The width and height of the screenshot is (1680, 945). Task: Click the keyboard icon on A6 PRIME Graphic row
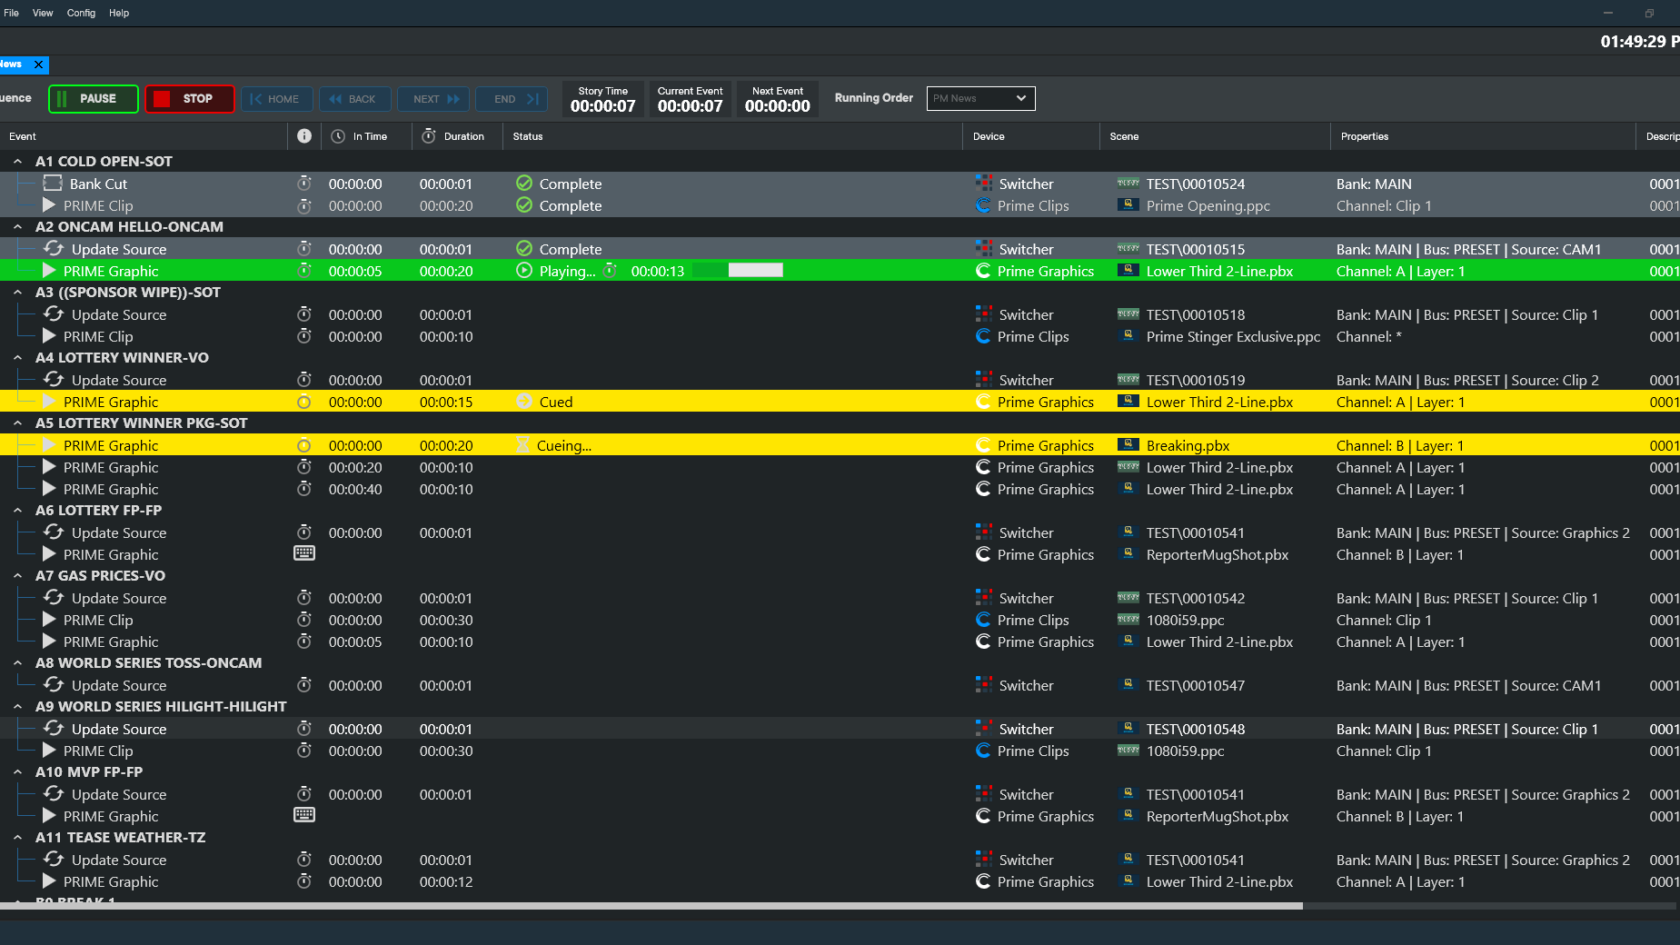click(x=304, y=553)
